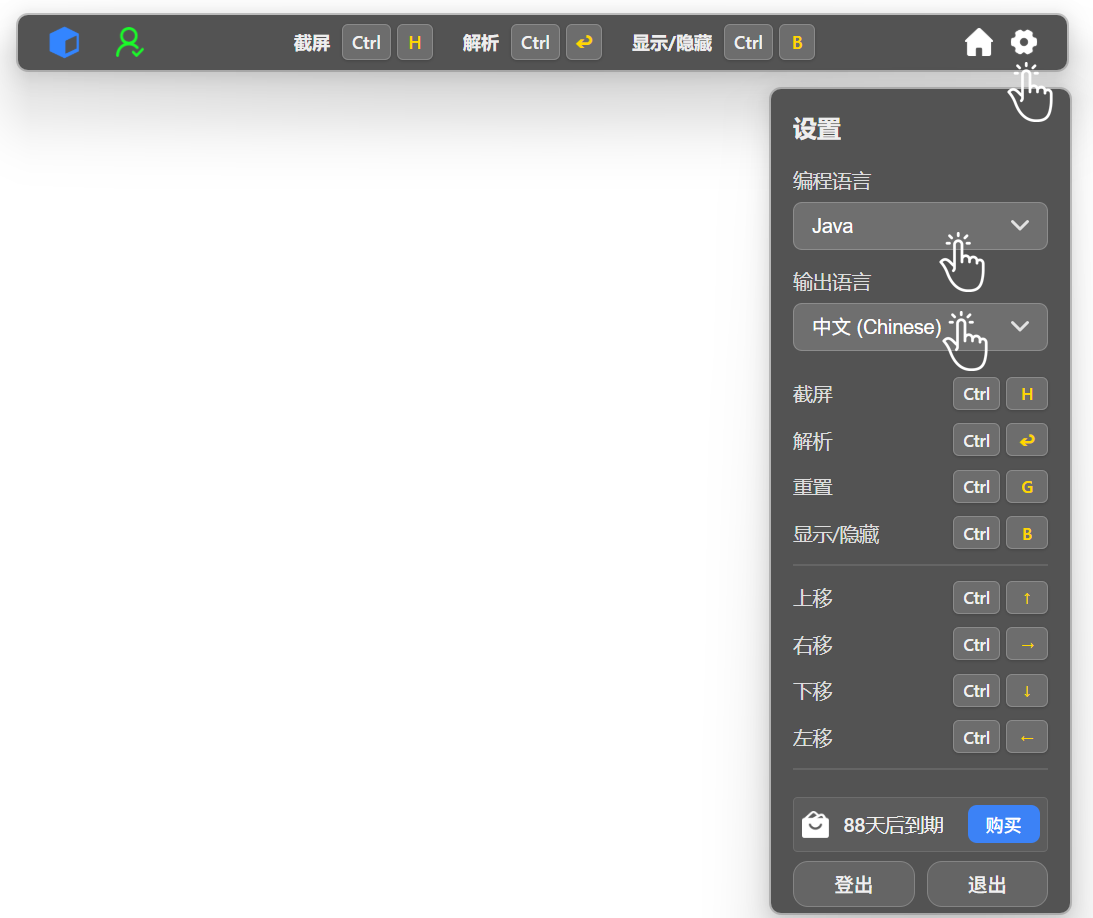Open the home page icon
This screenshot has width=1093, height=918.
coord(978,43)
